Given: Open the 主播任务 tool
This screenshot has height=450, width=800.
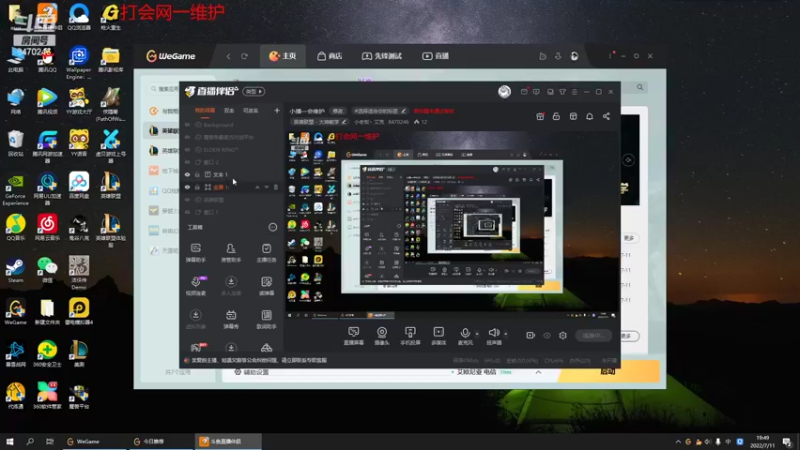Looking at the screenshot, I should [266, 253].
